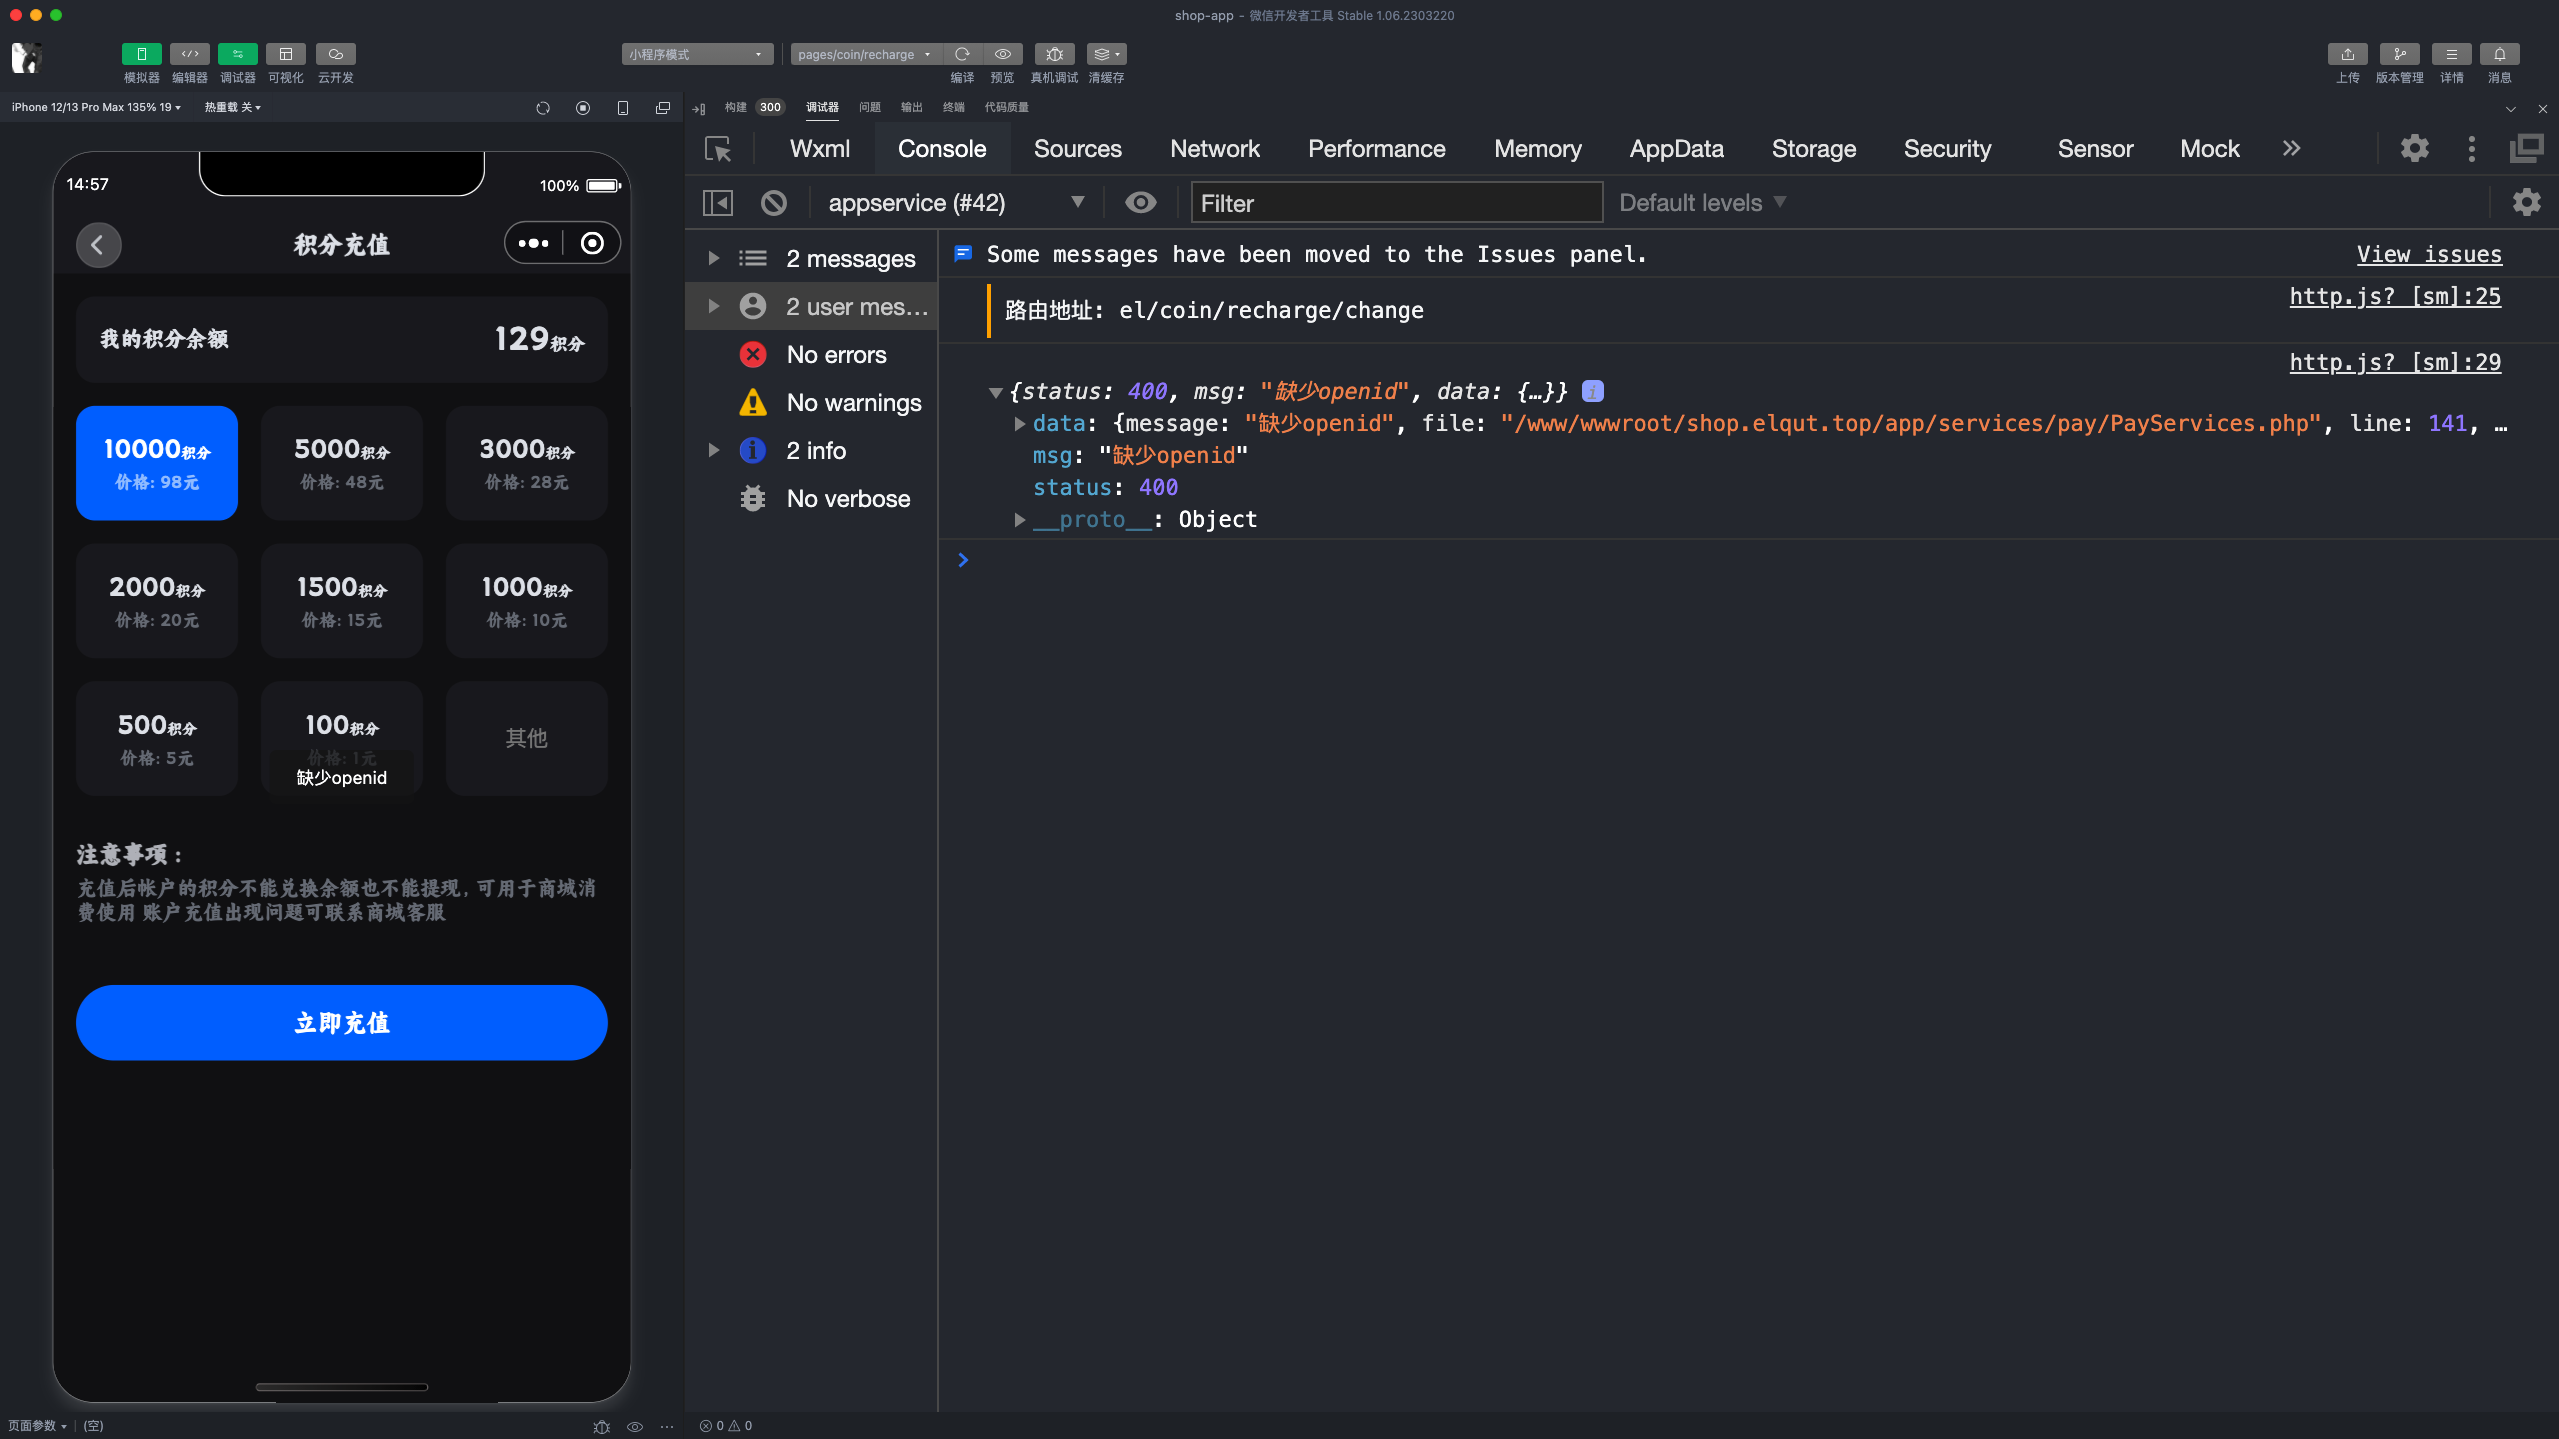Open the Wxml tab
This screenshot has height=1439, width=2559.
[820, 149]
